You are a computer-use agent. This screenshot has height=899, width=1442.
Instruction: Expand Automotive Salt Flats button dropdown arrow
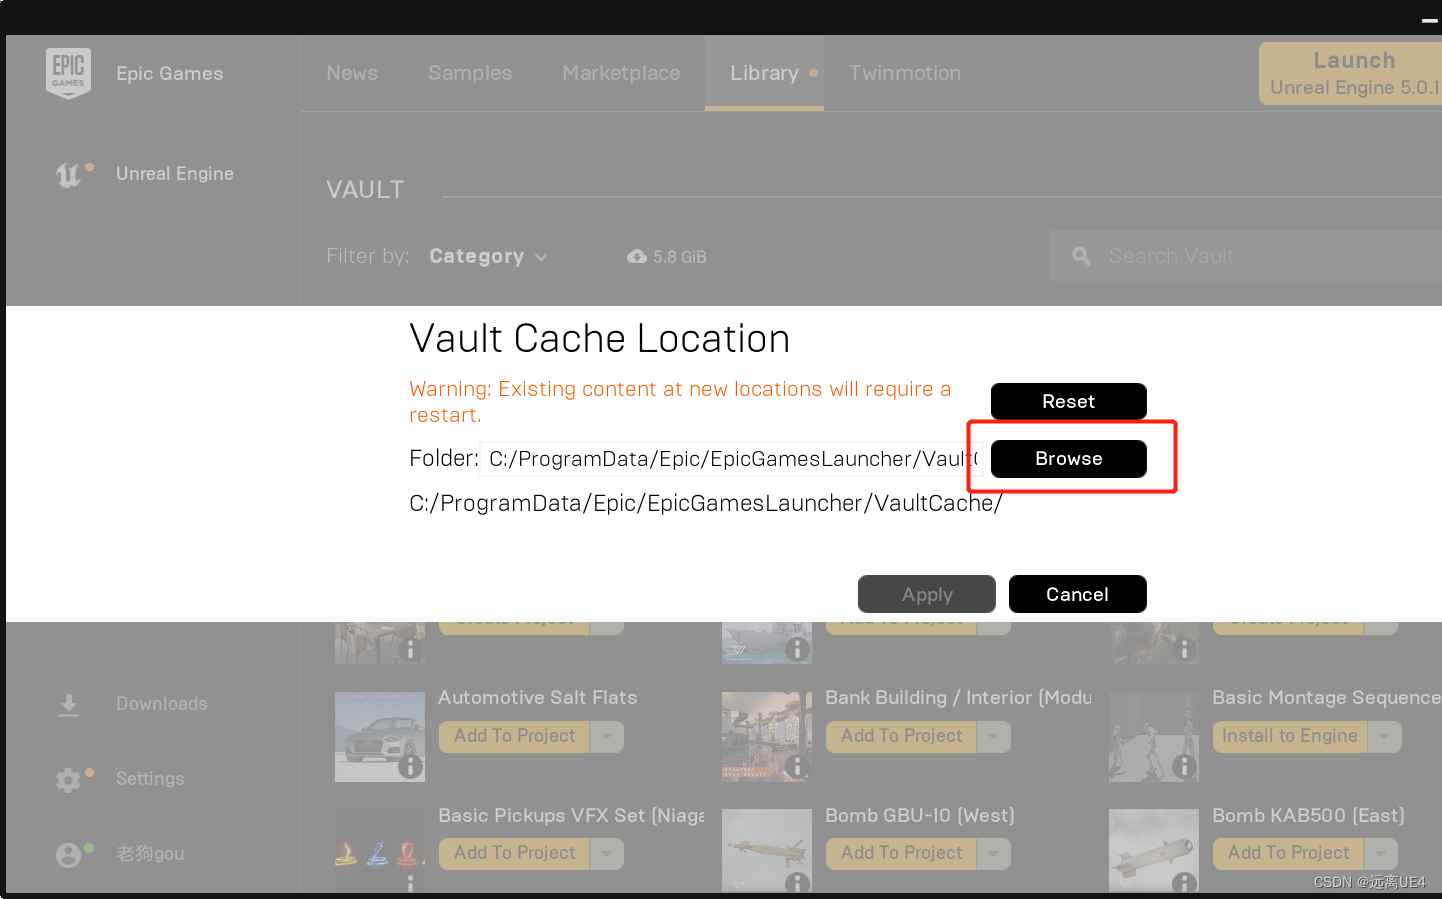tap(606, 737)
